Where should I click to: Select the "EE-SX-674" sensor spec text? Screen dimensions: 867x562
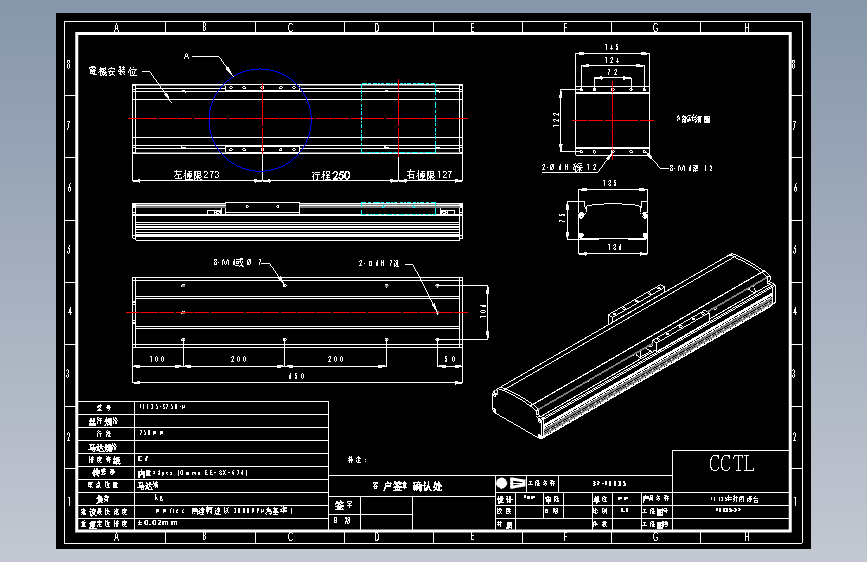pyautogui.click(x=226, y=473)
